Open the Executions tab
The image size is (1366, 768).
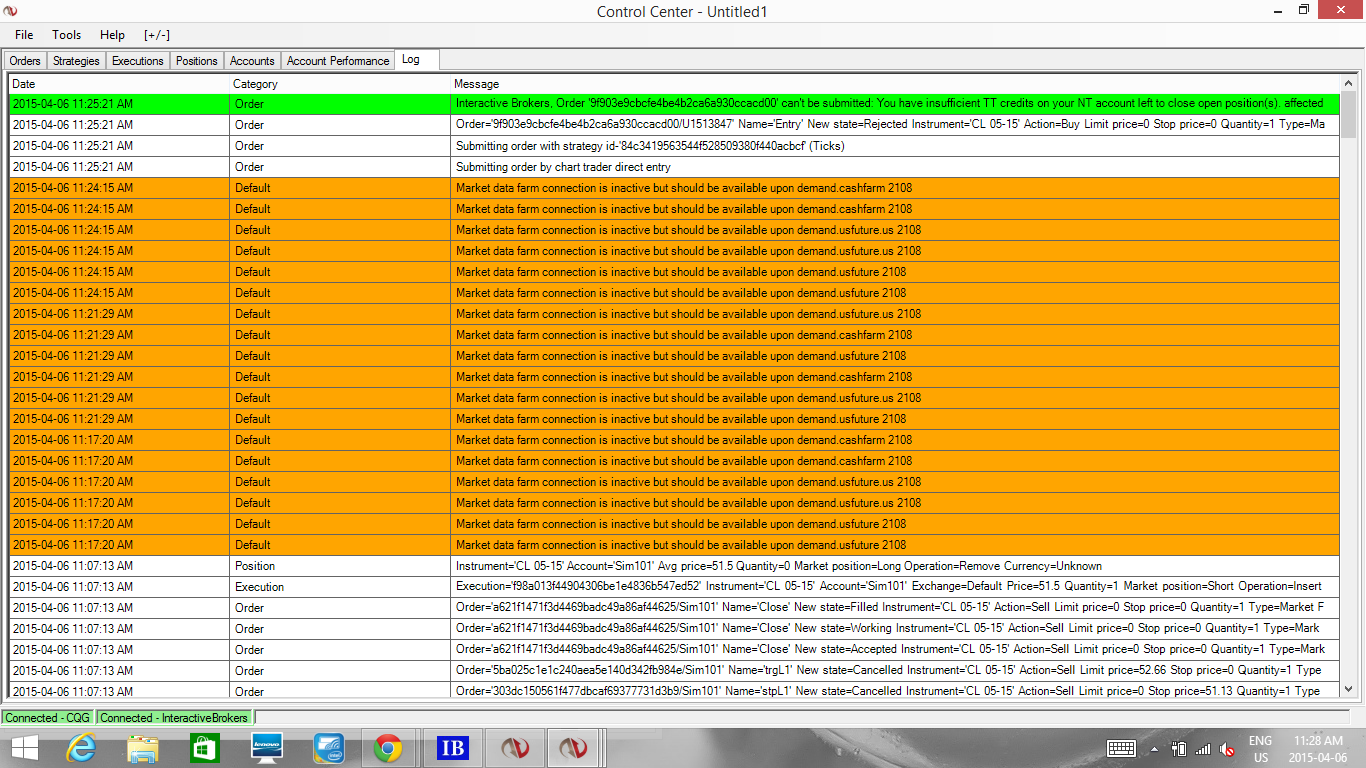pos(138,61)
